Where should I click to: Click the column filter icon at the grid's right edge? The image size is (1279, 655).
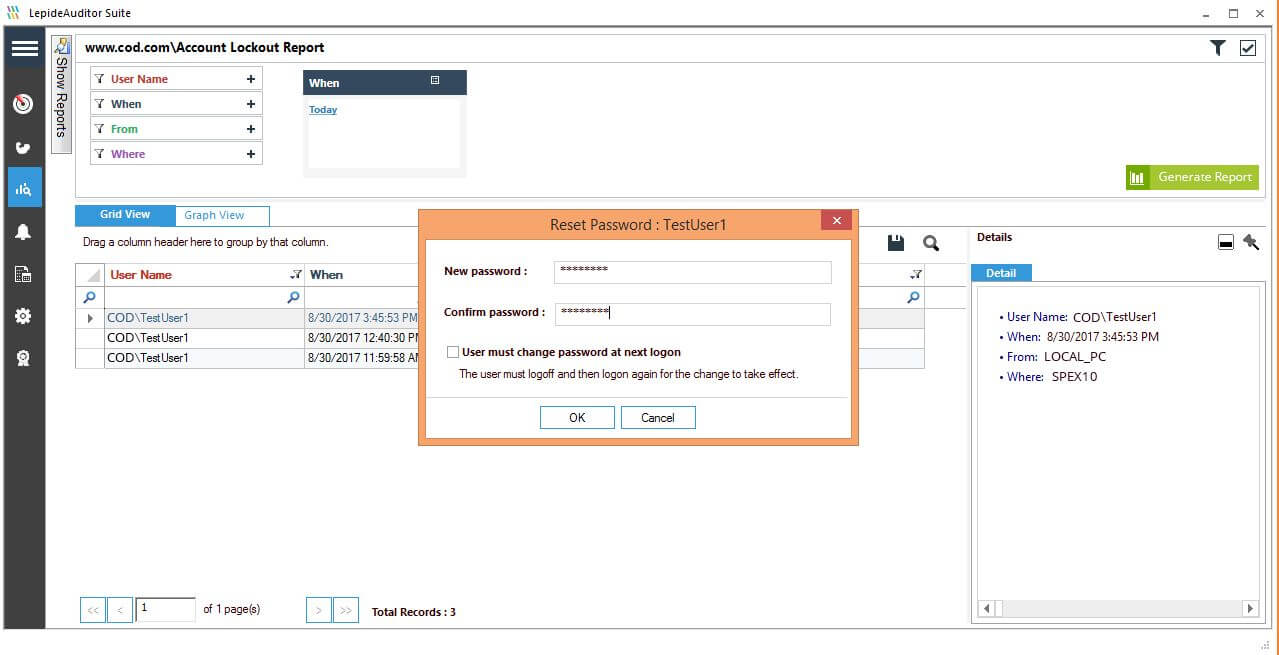click(915, 275)
